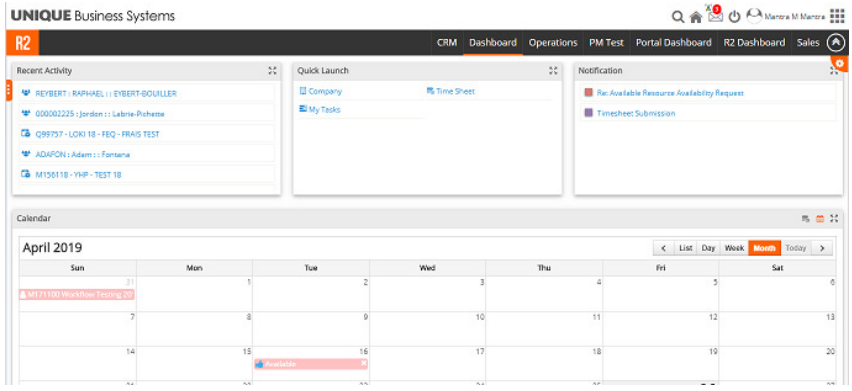Open the M171100 Workflow Testing event
Screen dimensions: 852x391
(77, 294)
